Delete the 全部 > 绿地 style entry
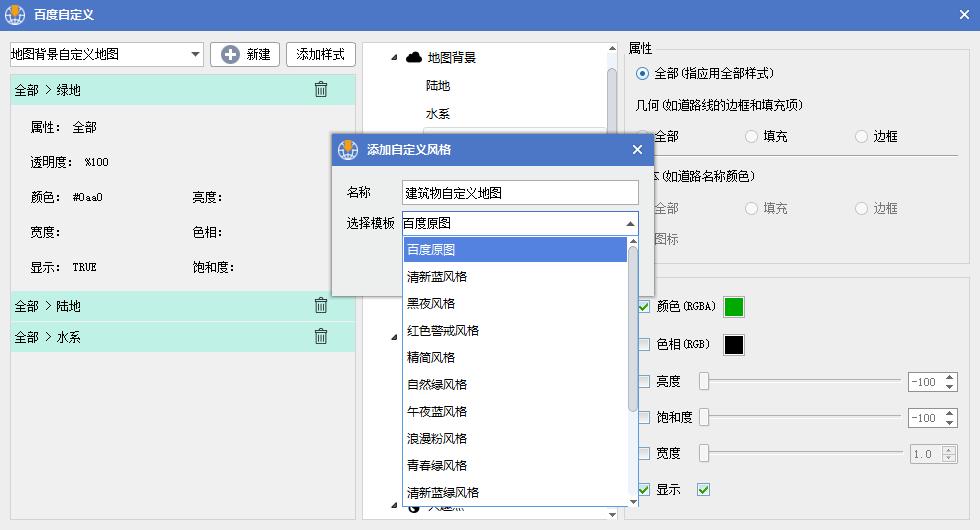980x530 pixels. [x=321, y=89]
